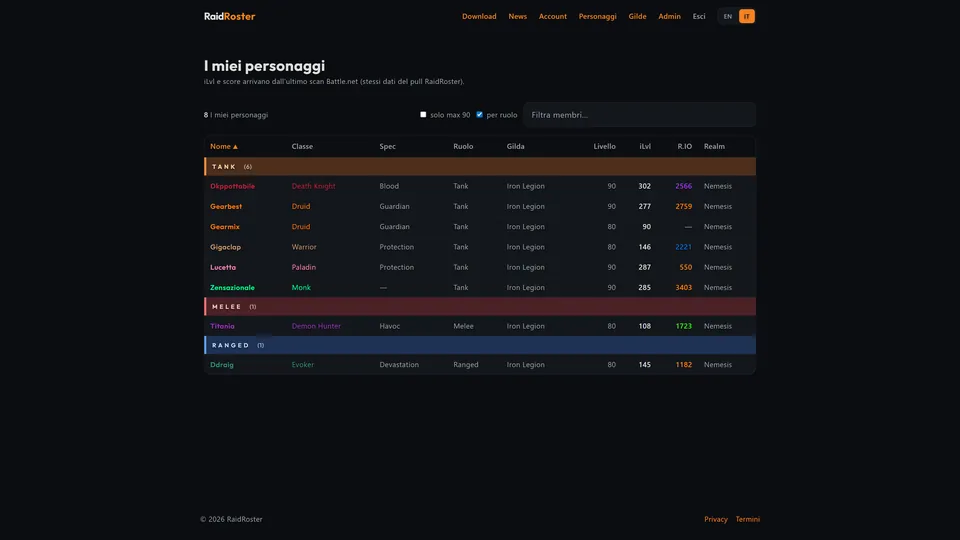960x540 pixels.
Task: Click R.IO score 3403
Action: [683, 287]
